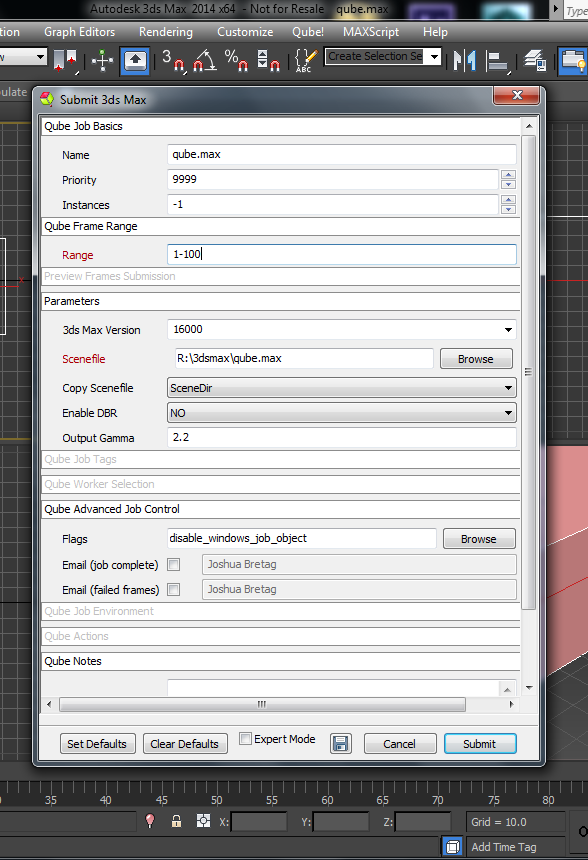This screenshot has height=860, width=588.
Task: Click the X coordinate input field
Action: point(259,822)
